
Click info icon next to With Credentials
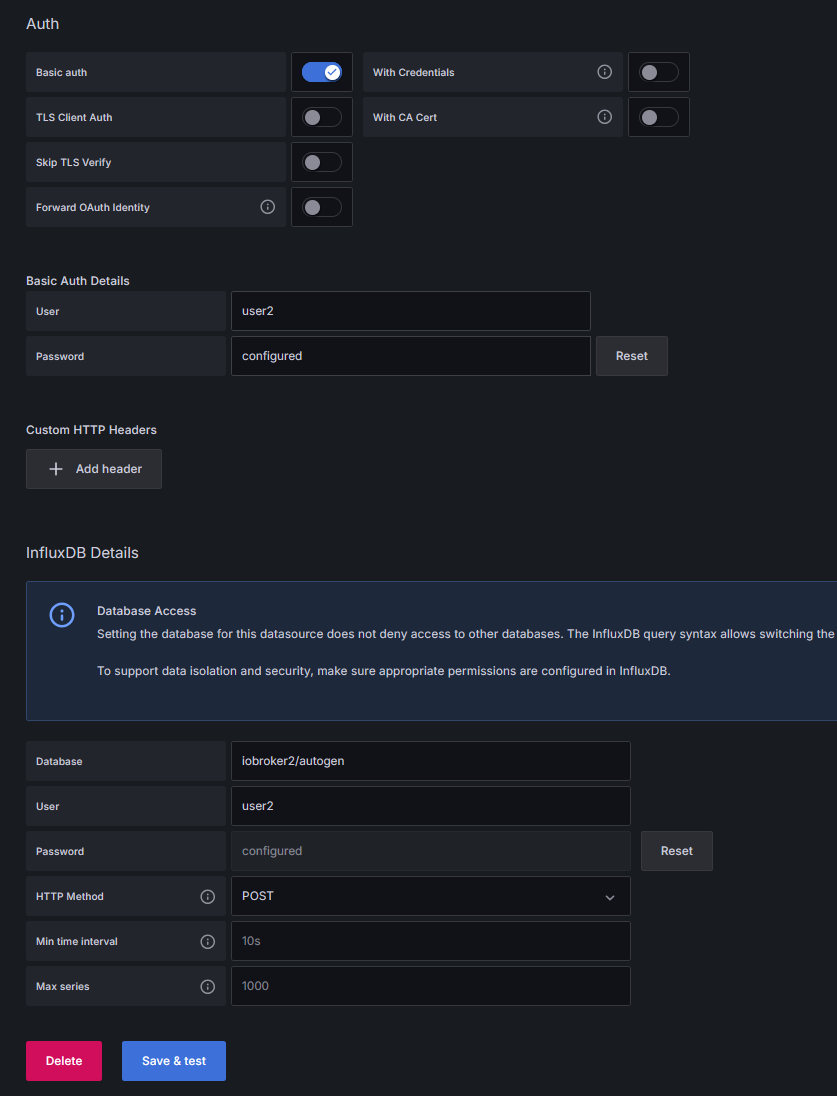(604, 72)
